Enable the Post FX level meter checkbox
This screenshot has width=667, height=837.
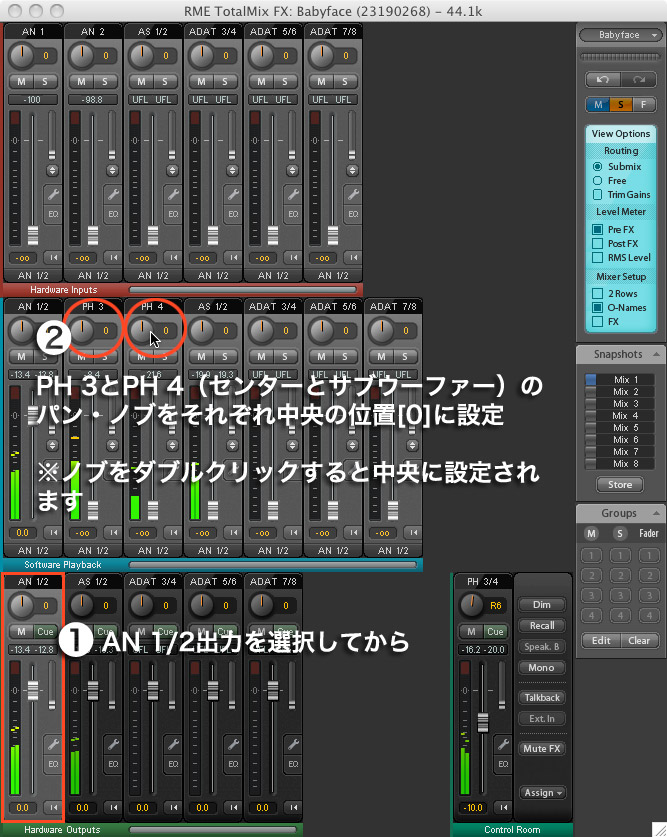point(598,243)
